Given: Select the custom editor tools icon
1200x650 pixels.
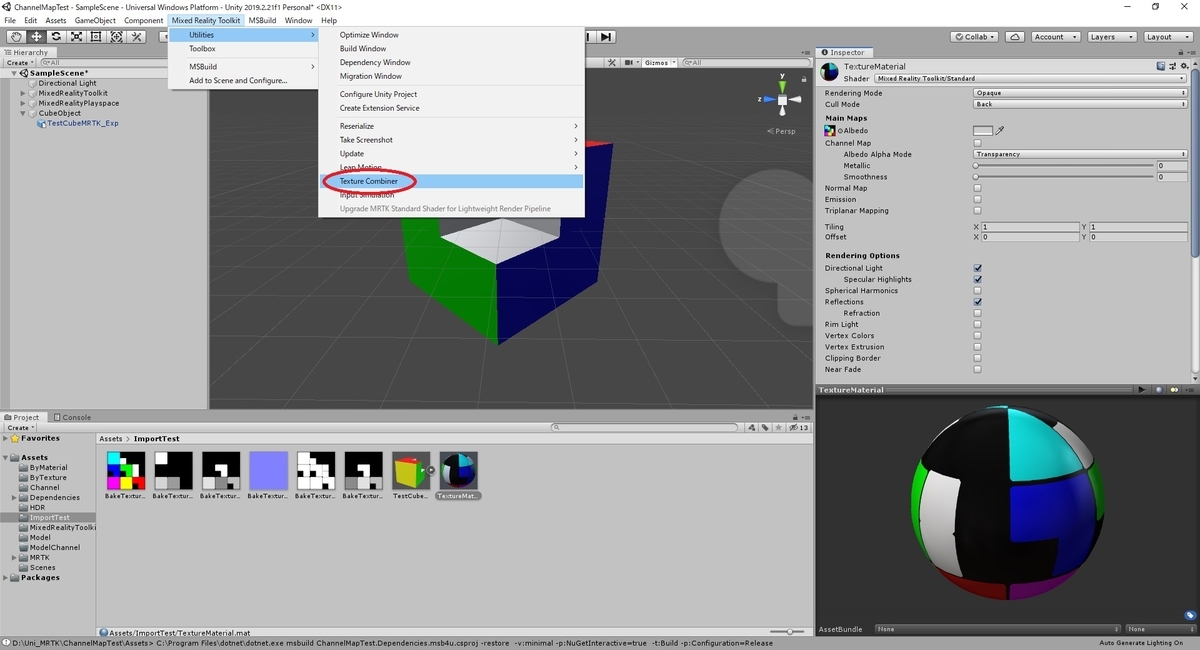Looking at the screenshot, I should [x=137, y=37].
